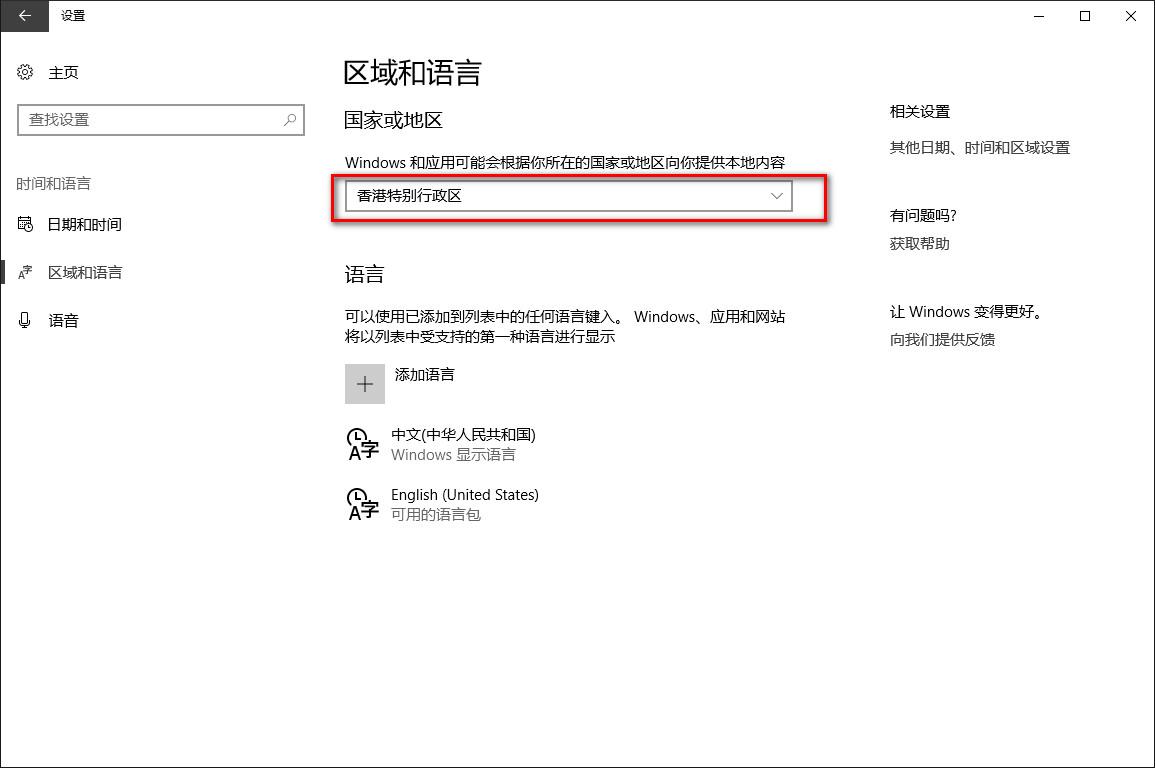Open the 主页 home page
The image size is (1155, 768).
coord(63,73)
